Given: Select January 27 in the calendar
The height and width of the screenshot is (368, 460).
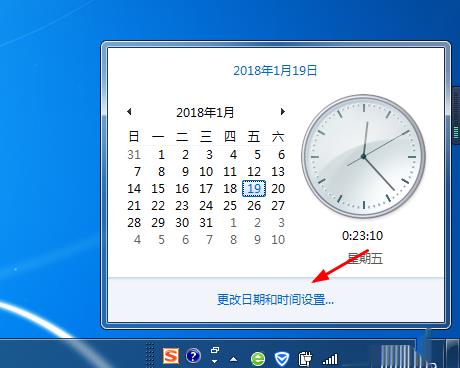Looking at the screenshot, I should pos(278,206).
